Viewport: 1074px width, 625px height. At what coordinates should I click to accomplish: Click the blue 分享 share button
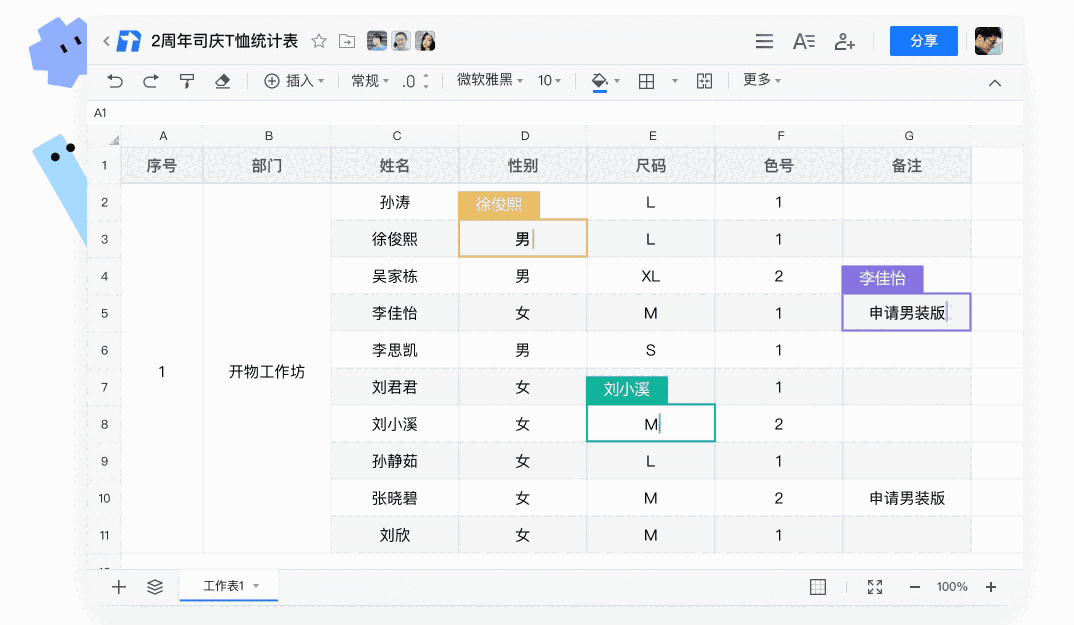point(922,40)
